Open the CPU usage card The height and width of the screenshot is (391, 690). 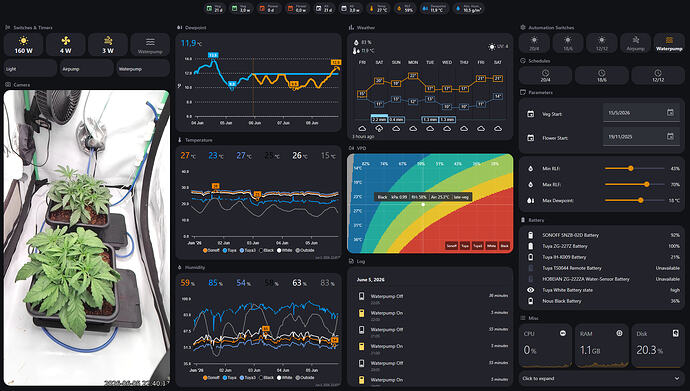(545, 346)
